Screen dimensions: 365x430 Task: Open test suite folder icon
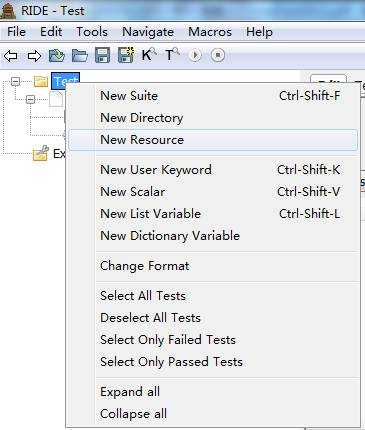[x=57, y=55]
